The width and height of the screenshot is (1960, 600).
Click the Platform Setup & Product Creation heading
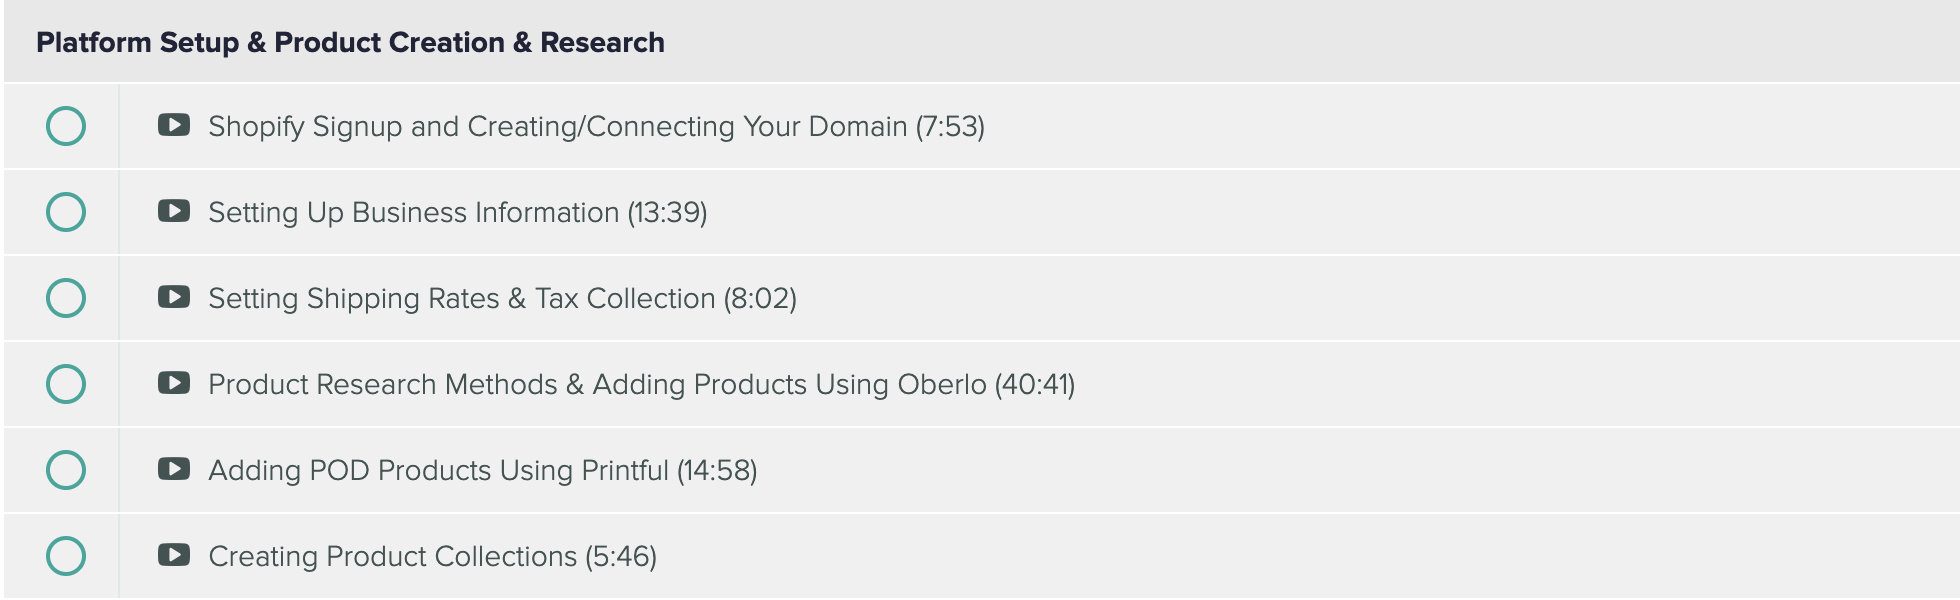tap(350, 43)
